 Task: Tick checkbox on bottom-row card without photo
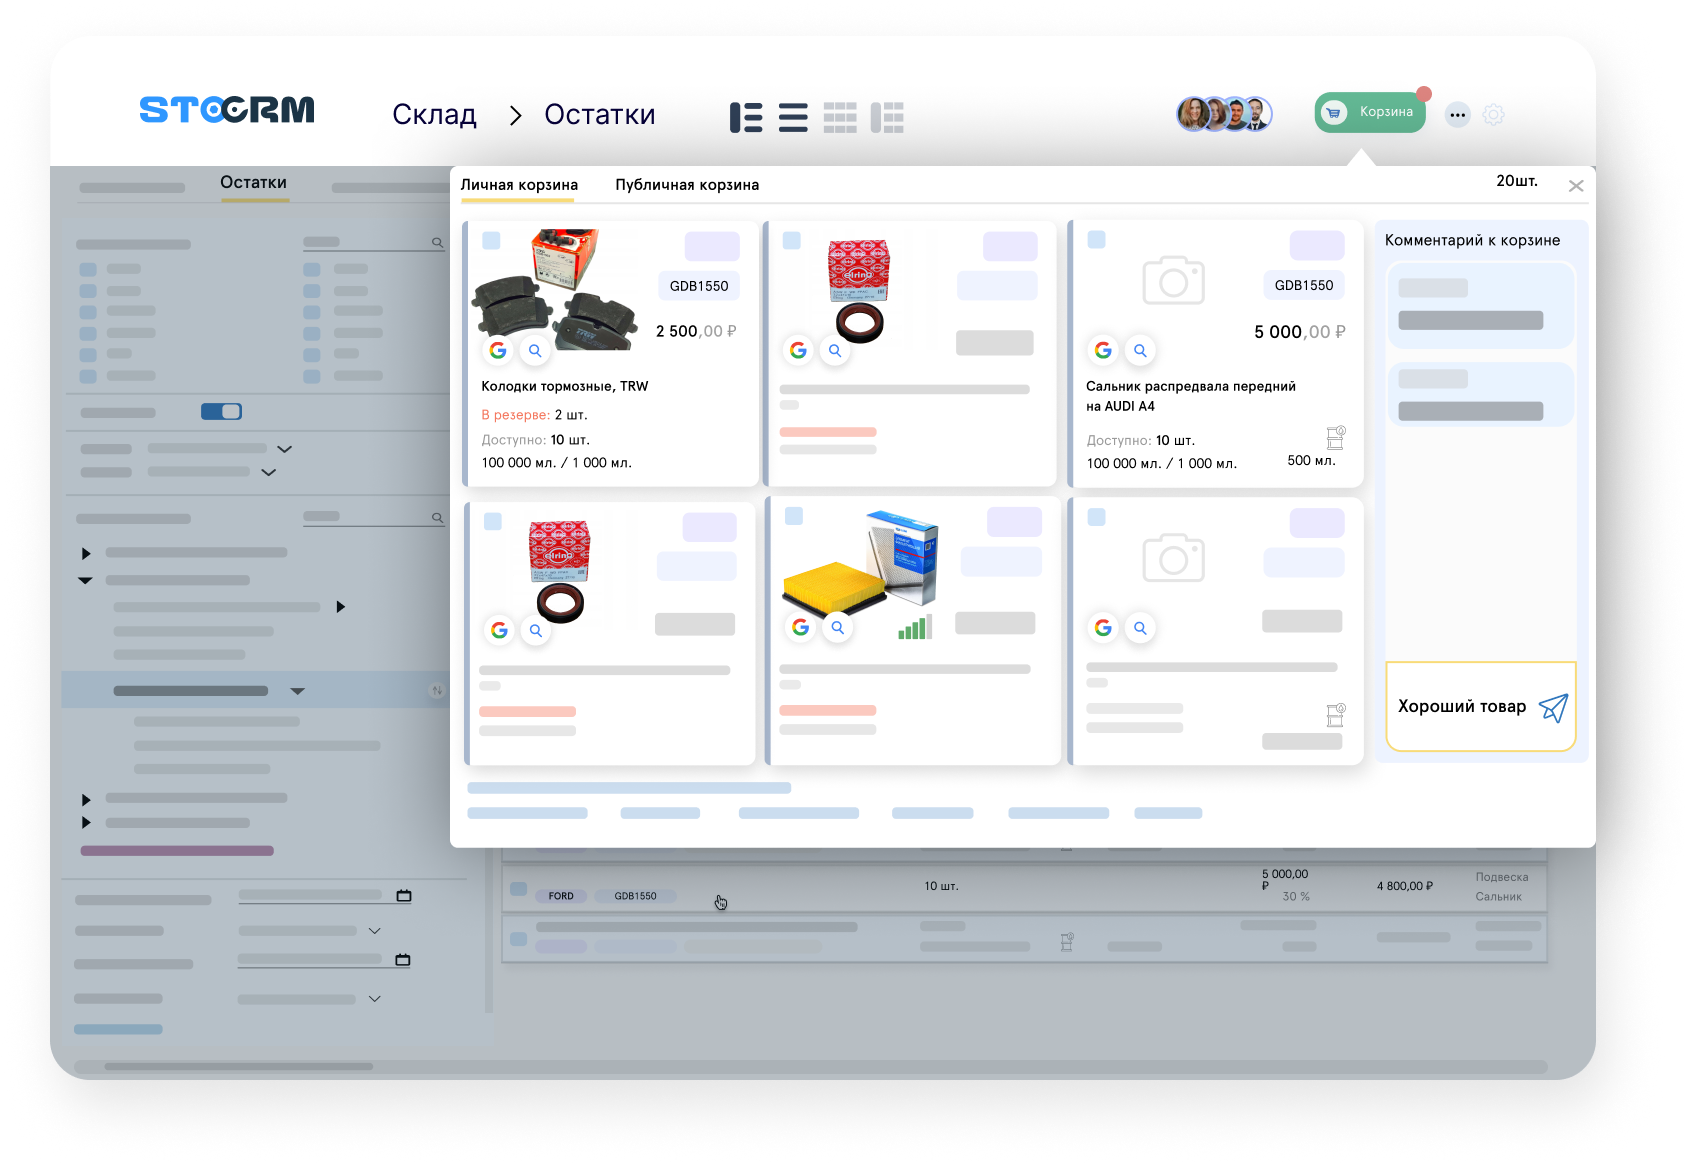click(1096, 517)
